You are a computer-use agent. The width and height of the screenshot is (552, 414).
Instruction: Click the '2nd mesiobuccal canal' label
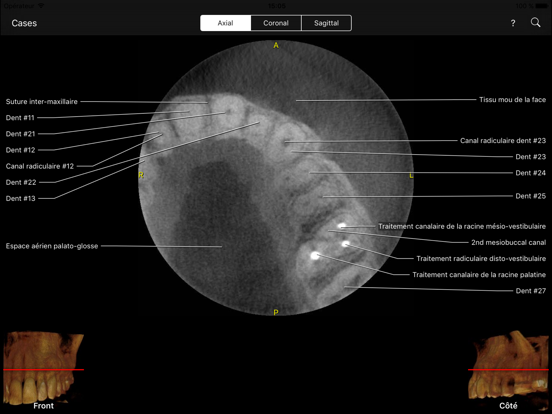(509, 243)
